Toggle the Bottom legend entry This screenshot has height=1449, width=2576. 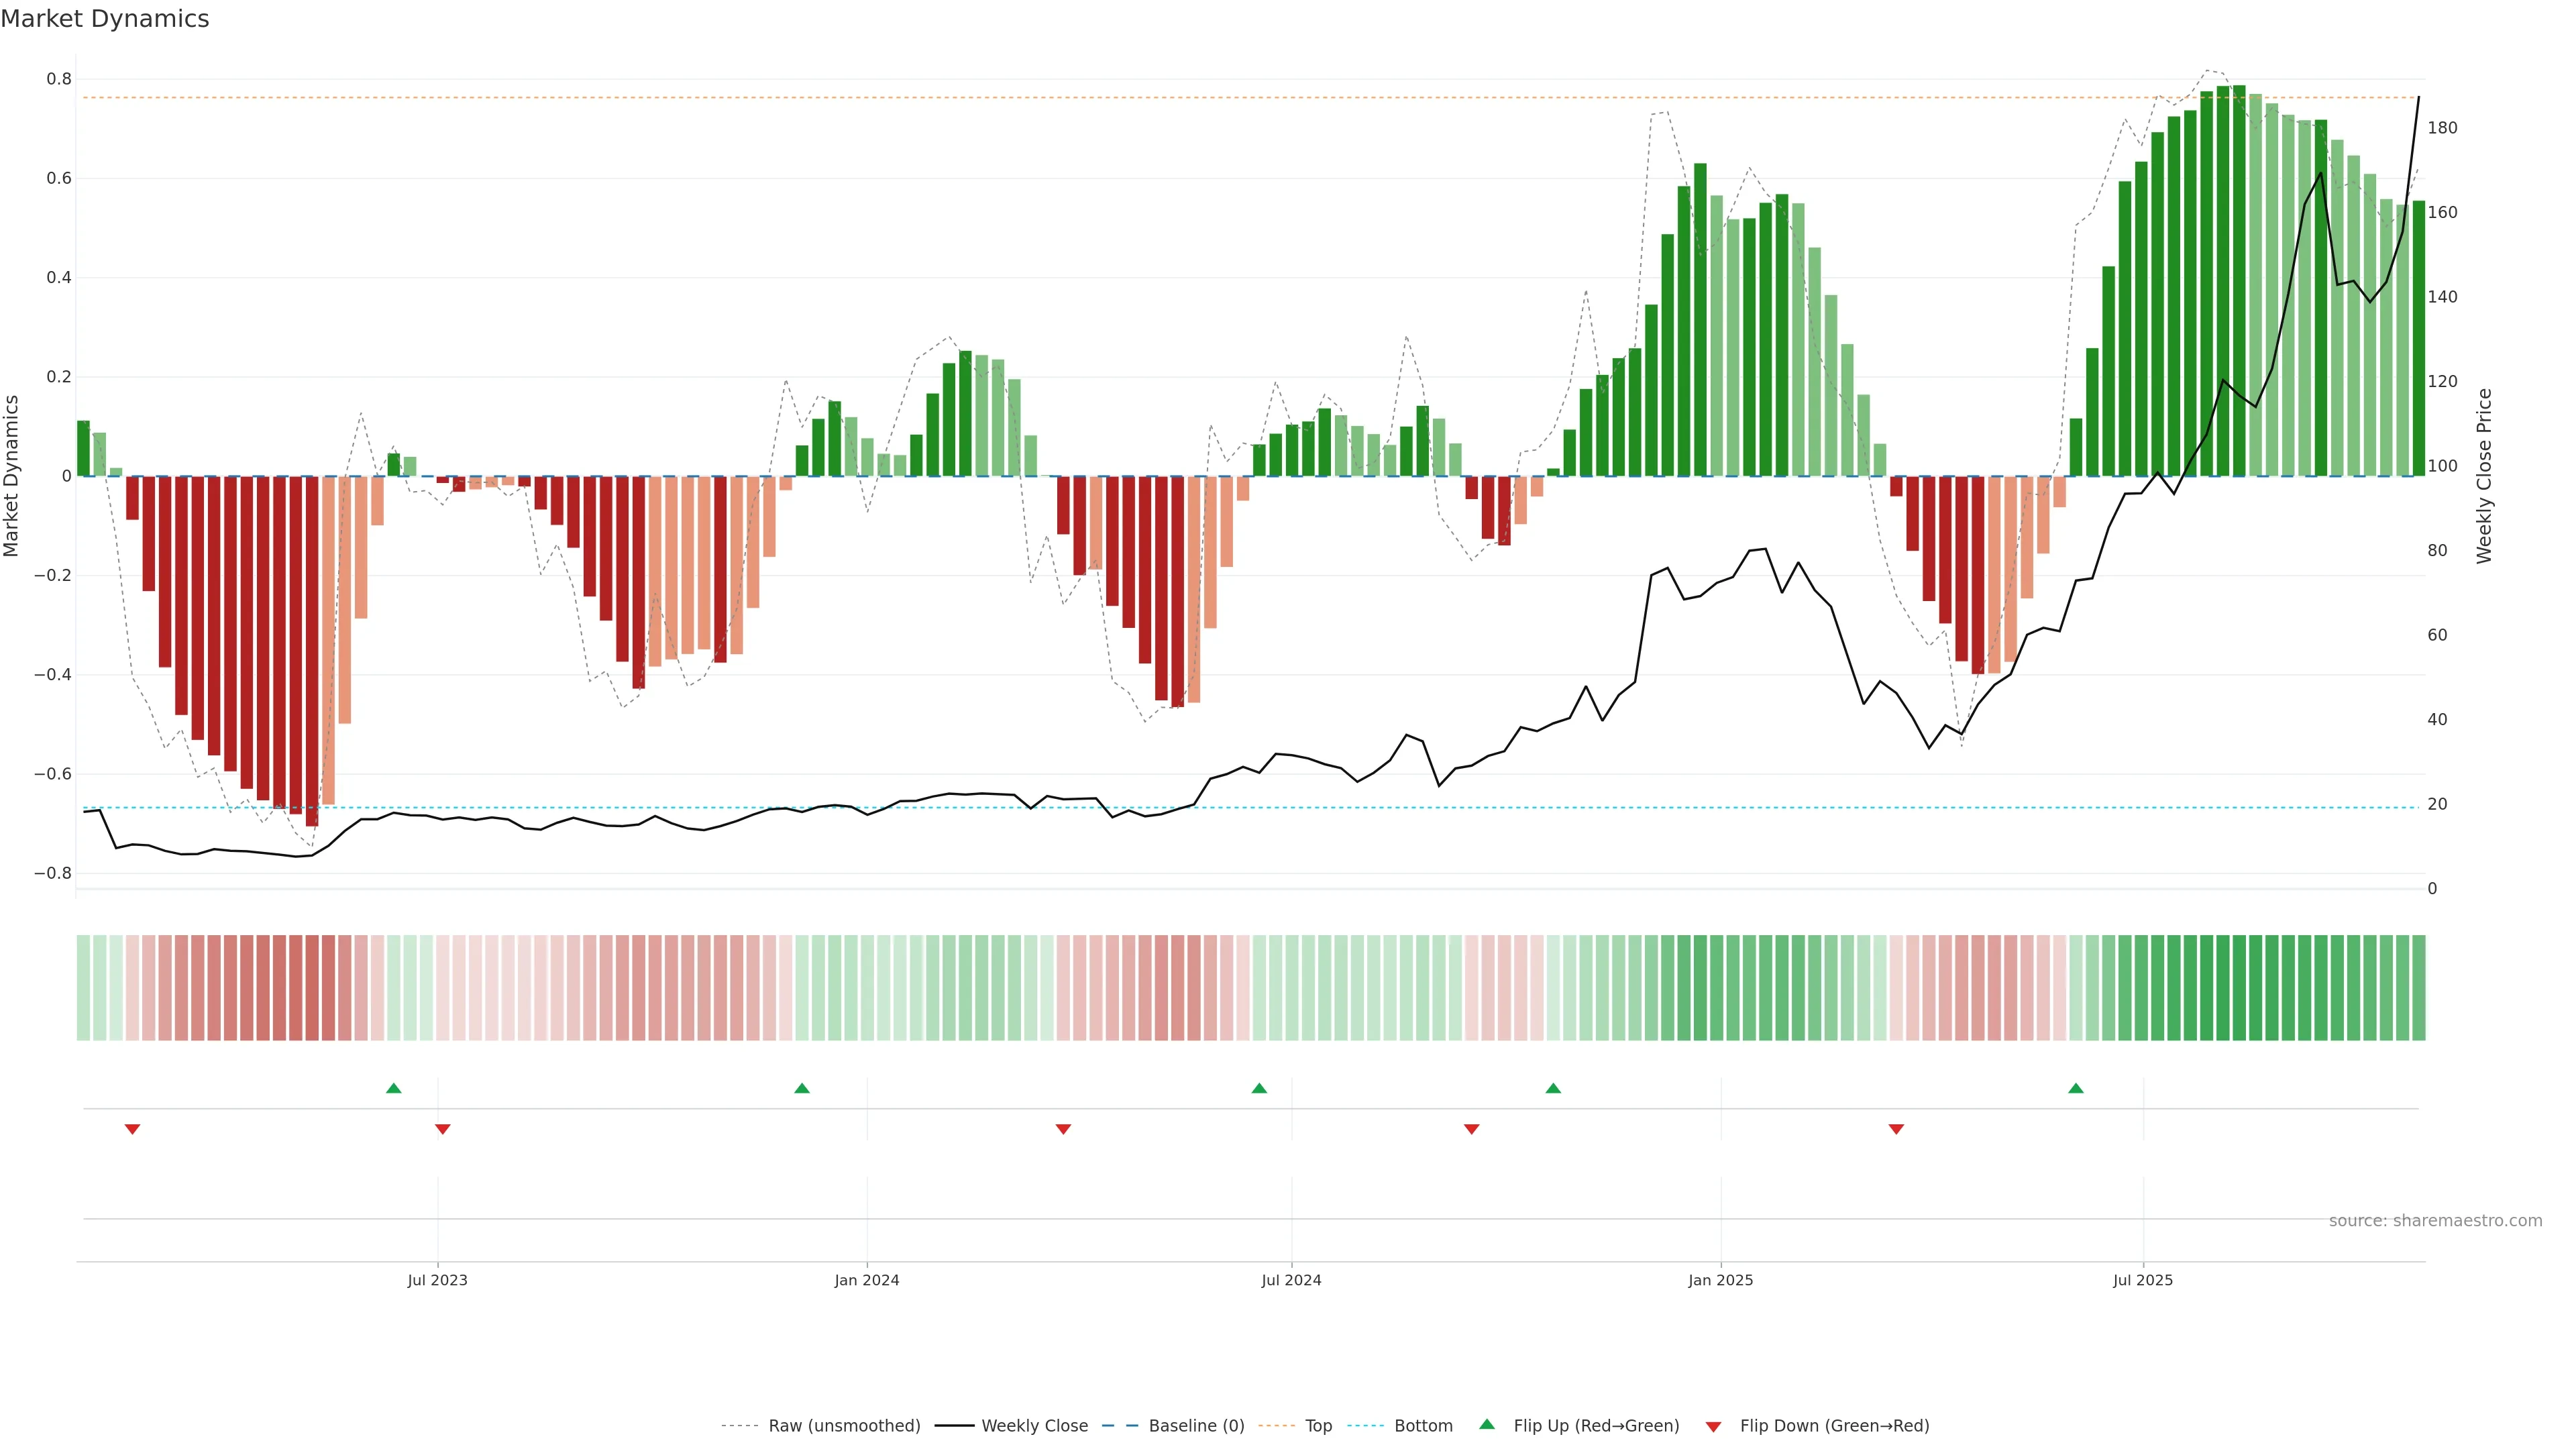pyautogui.click(x=1423, y=1426)
